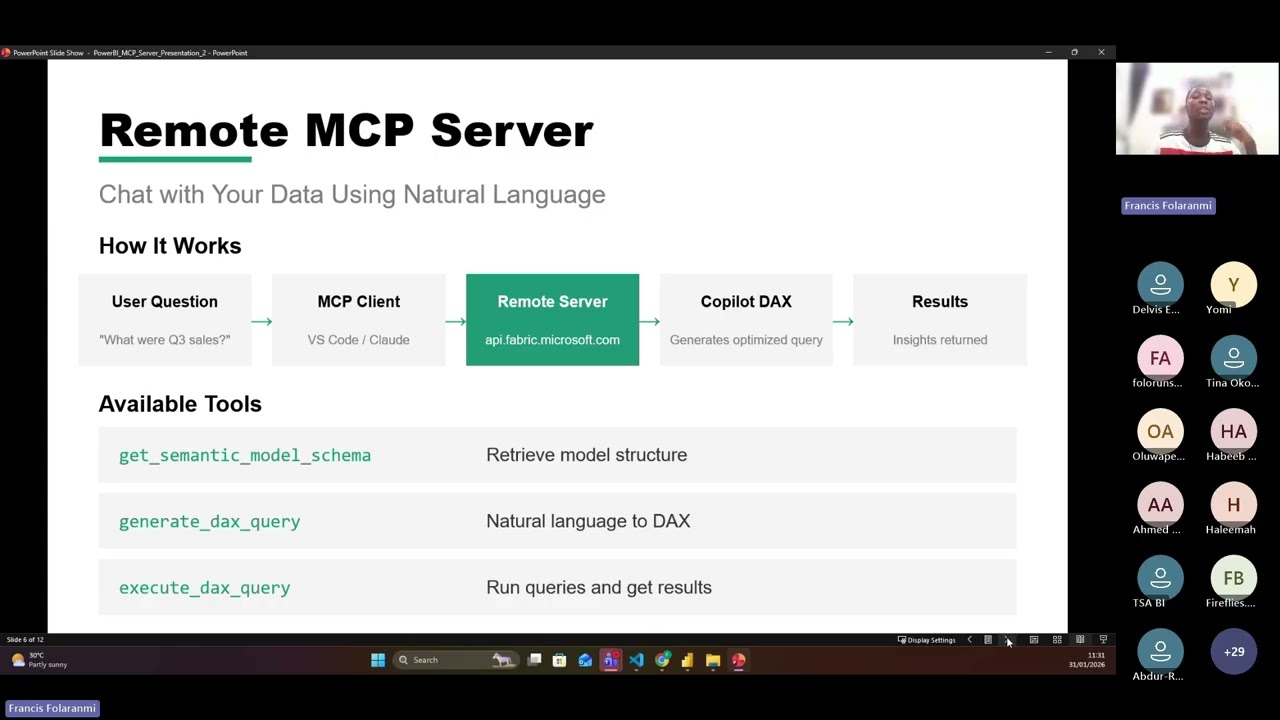
Task: Select the Haleemah participant avatar
Action: (x=1233, y=505)
